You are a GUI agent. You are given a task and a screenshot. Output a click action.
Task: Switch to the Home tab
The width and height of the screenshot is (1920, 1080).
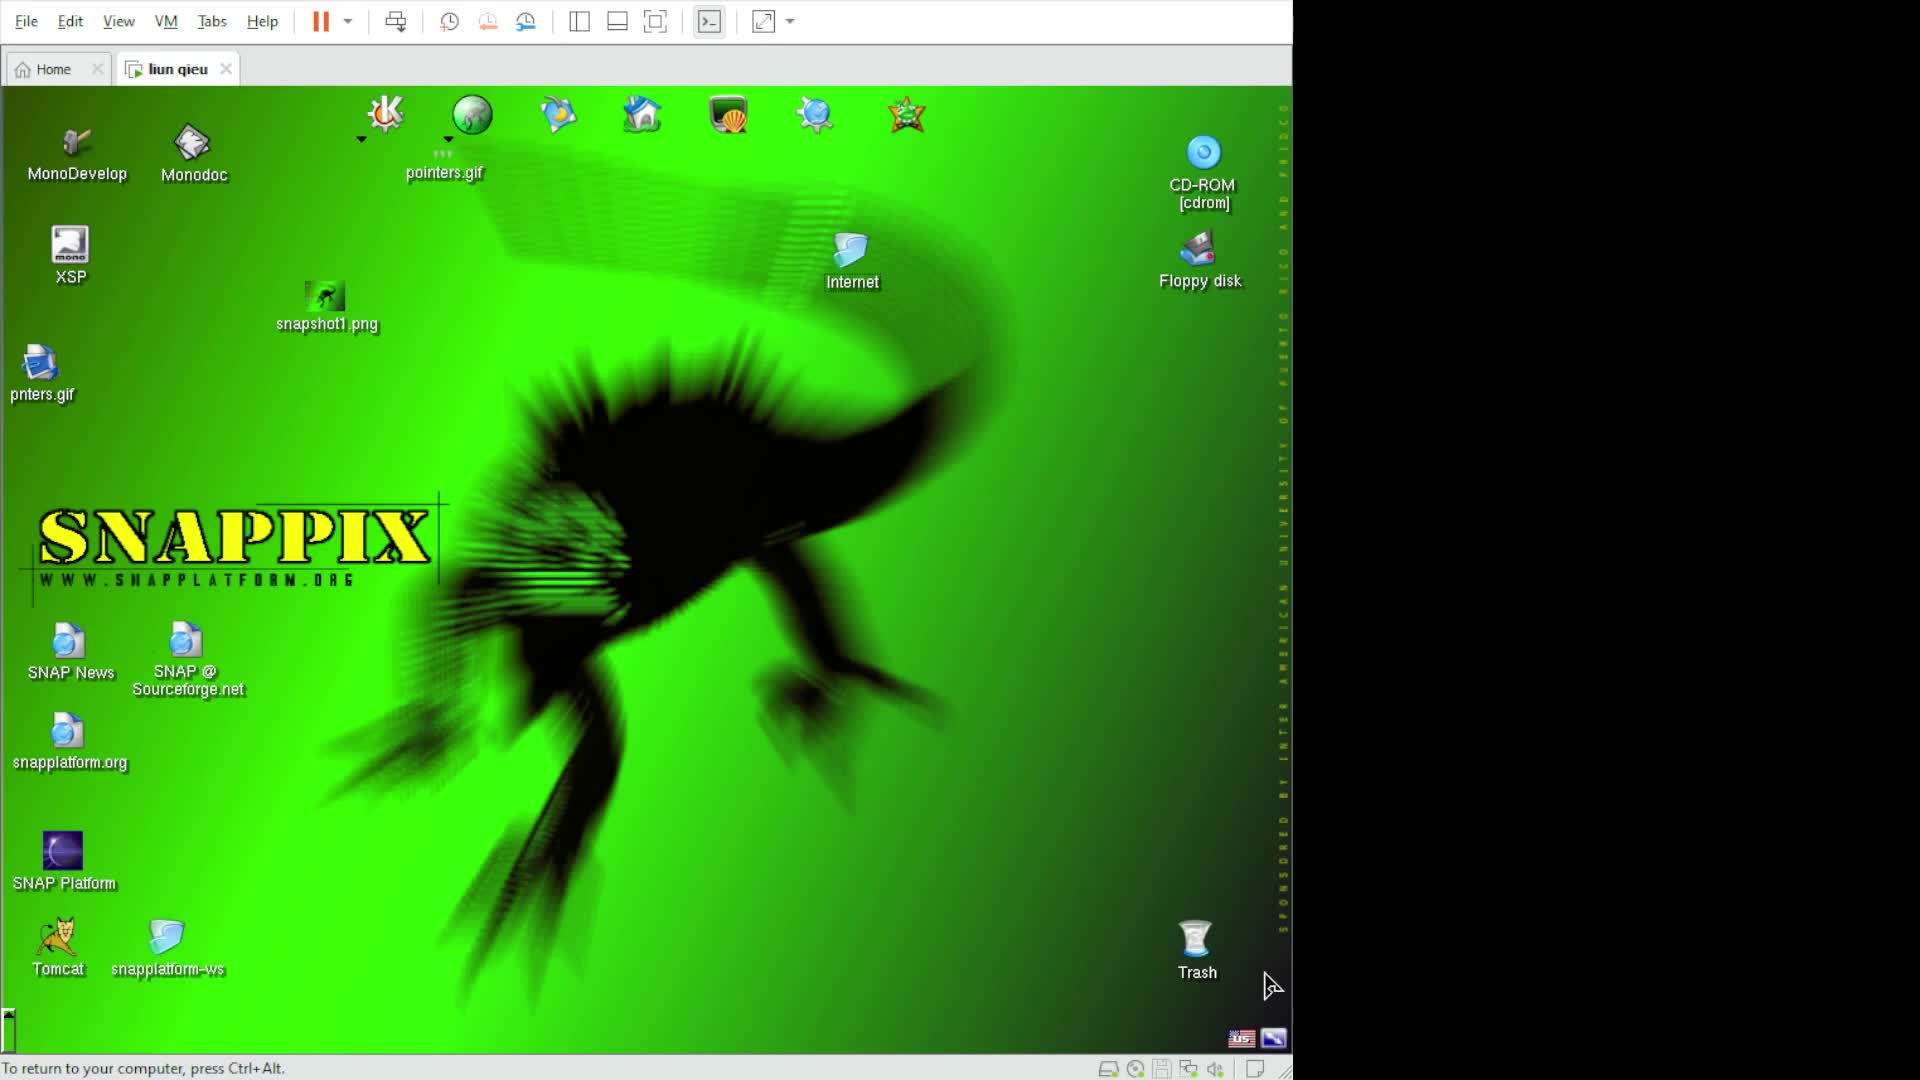pyautogui.click(x=53, y=69)
